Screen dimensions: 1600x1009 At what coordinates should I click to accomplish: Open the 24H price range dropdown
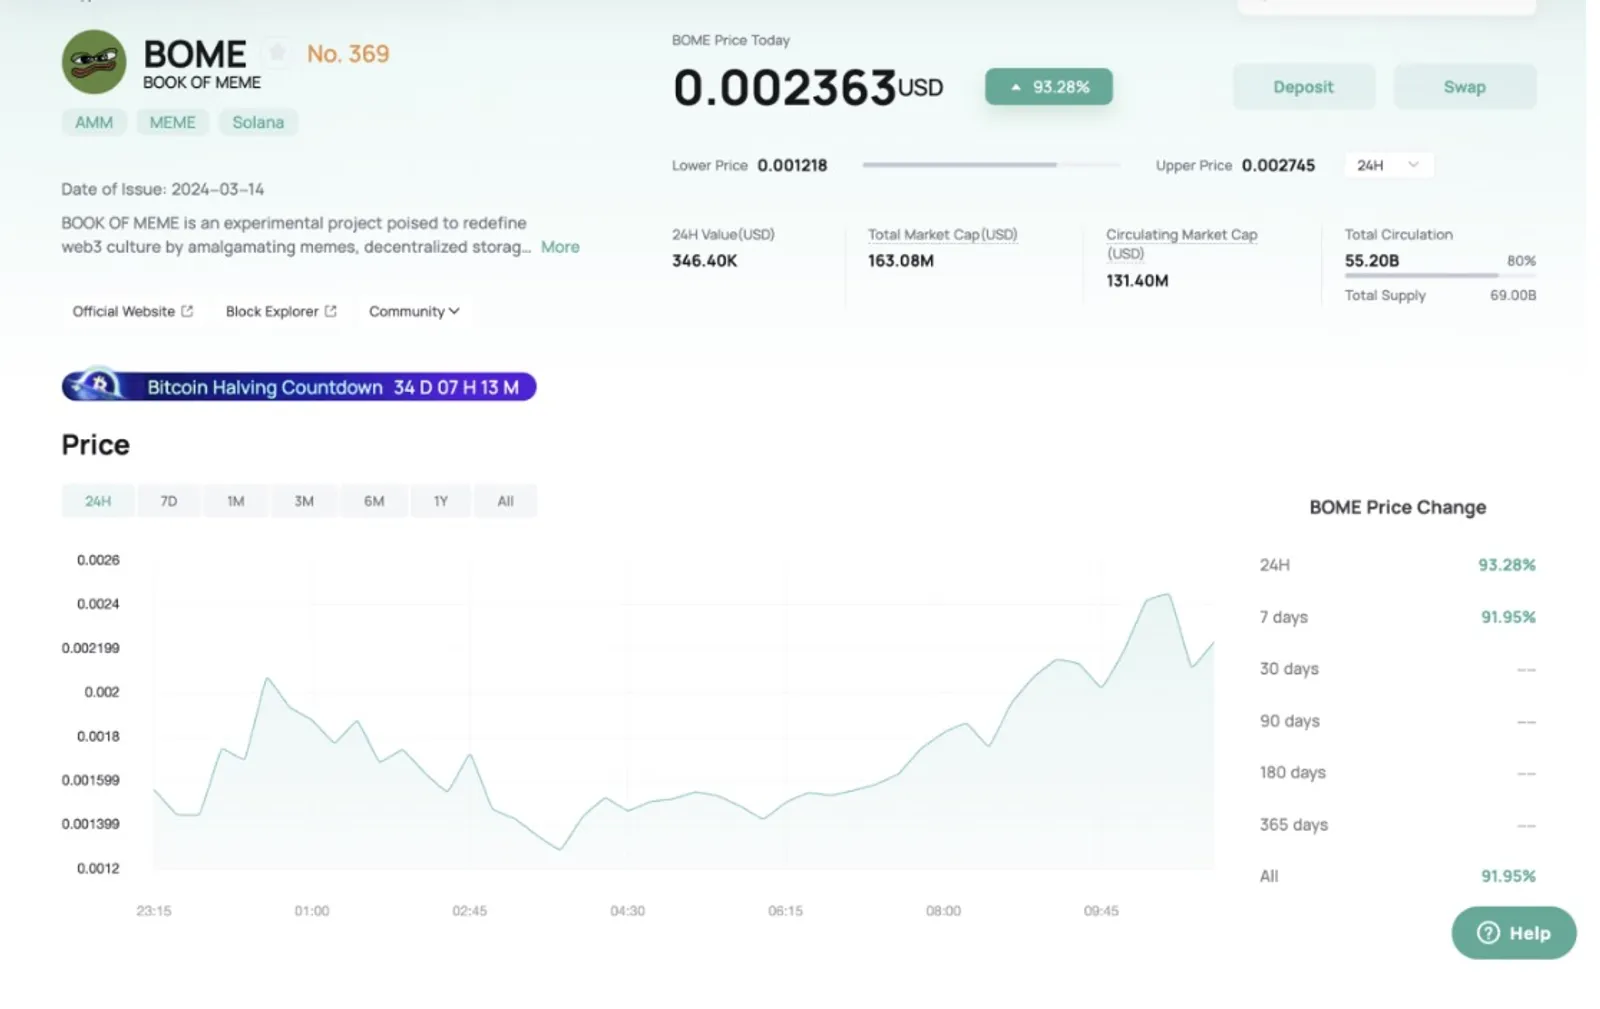[x=1389, y=165]
